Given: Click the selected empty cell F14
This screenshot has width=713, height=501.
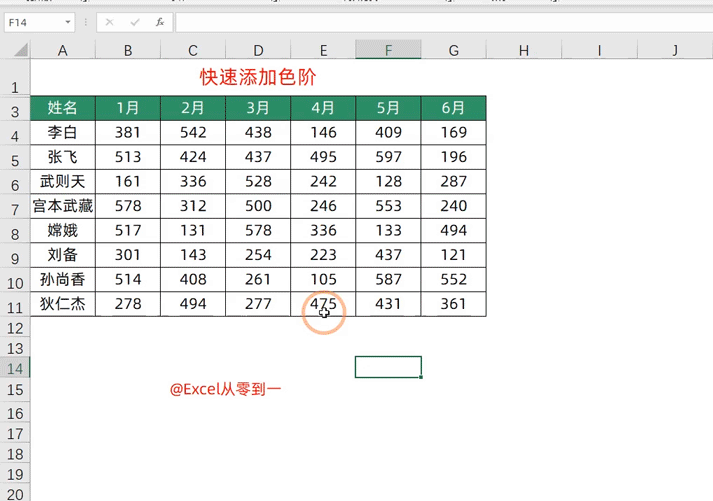Looking at the screenshot, I should pyautogui.click(x=388, y=367).
